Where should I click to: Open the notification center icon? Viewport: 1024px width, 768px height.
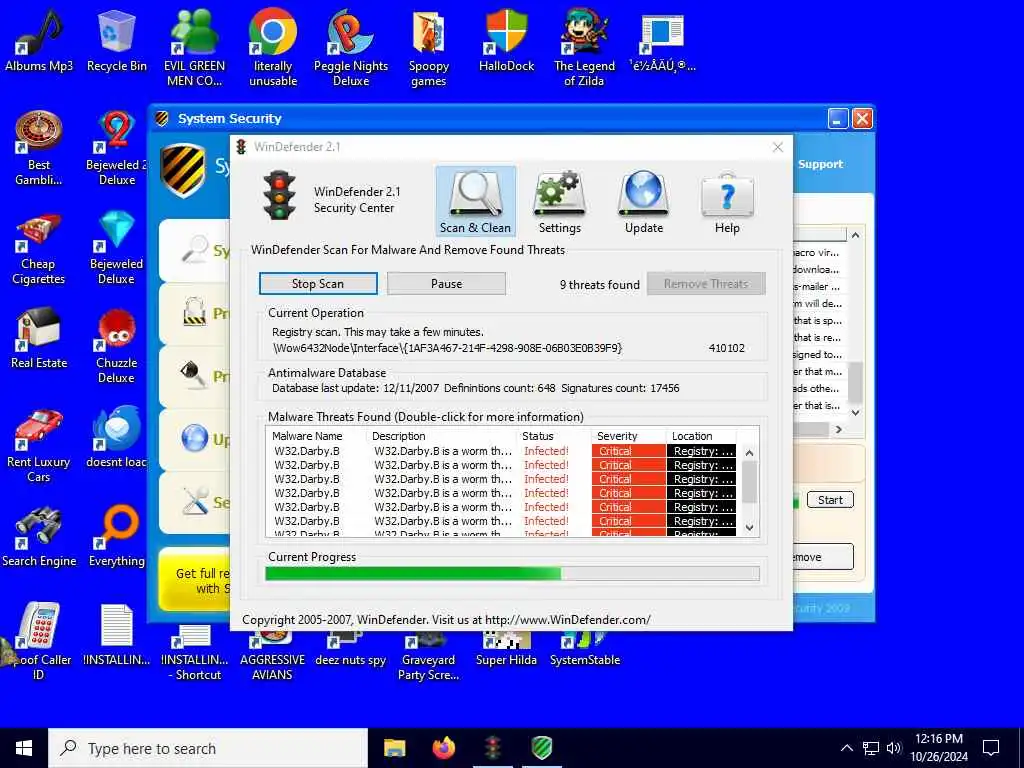pyautogui.click(x=991, y=748)
